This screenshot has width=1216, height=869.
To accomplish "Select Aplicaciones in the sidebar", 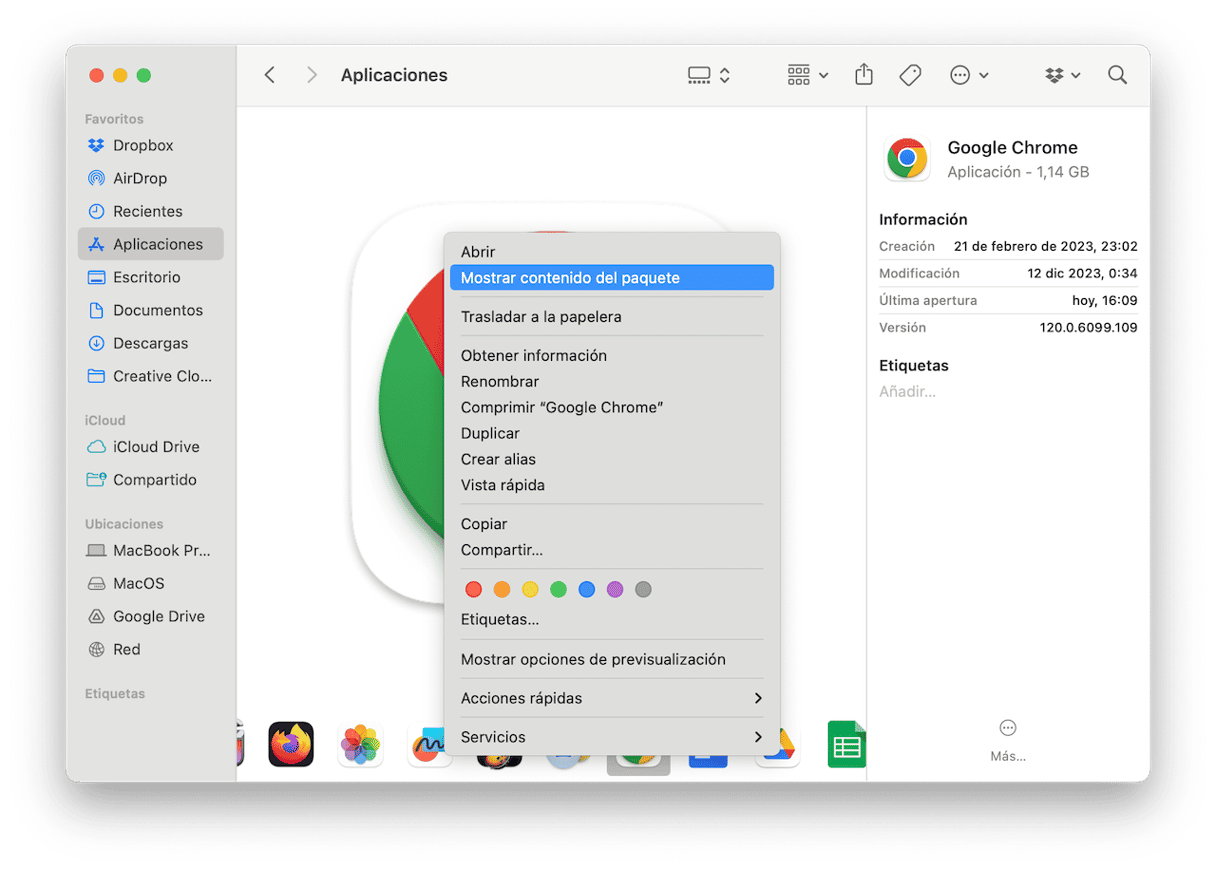I will pyautogui.click(x=150, y=244).
